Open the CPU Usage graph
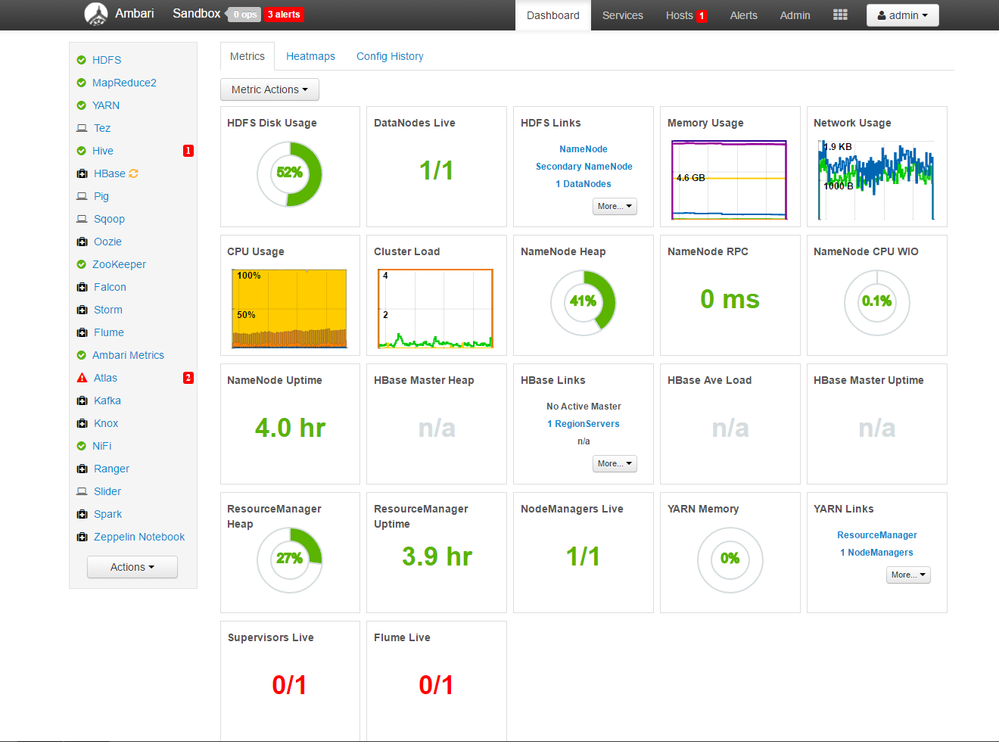 click(x=289, y=309)
